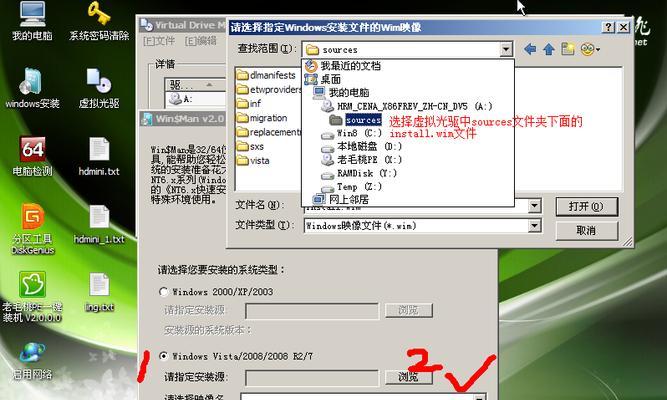Click 浏览 next to Vista install source
Viewport: 667px width, 400px height.
tap(408, 377)
